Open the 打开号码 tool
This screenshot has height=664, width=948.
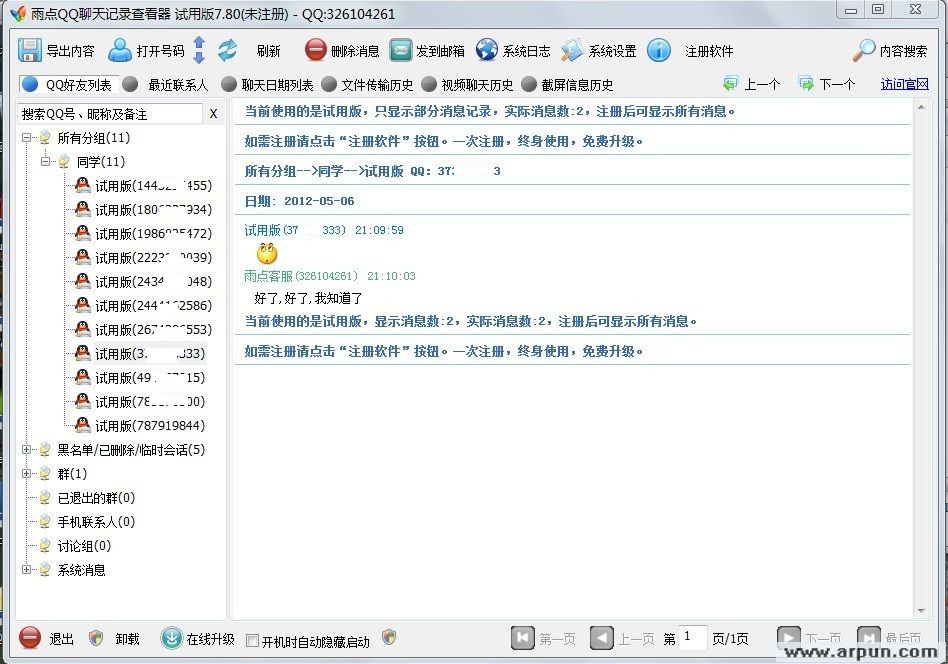[120, 50]
